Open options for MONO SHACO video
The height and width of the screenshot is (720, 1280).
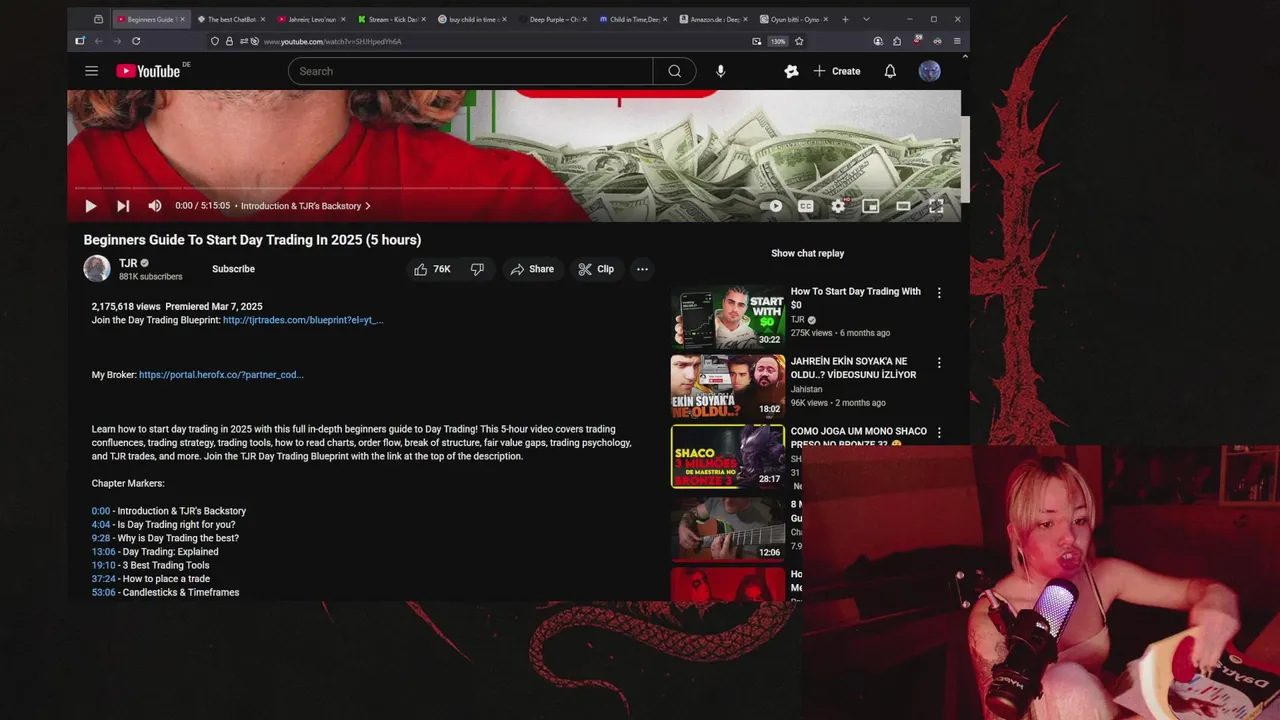click(x=939, y=433)
